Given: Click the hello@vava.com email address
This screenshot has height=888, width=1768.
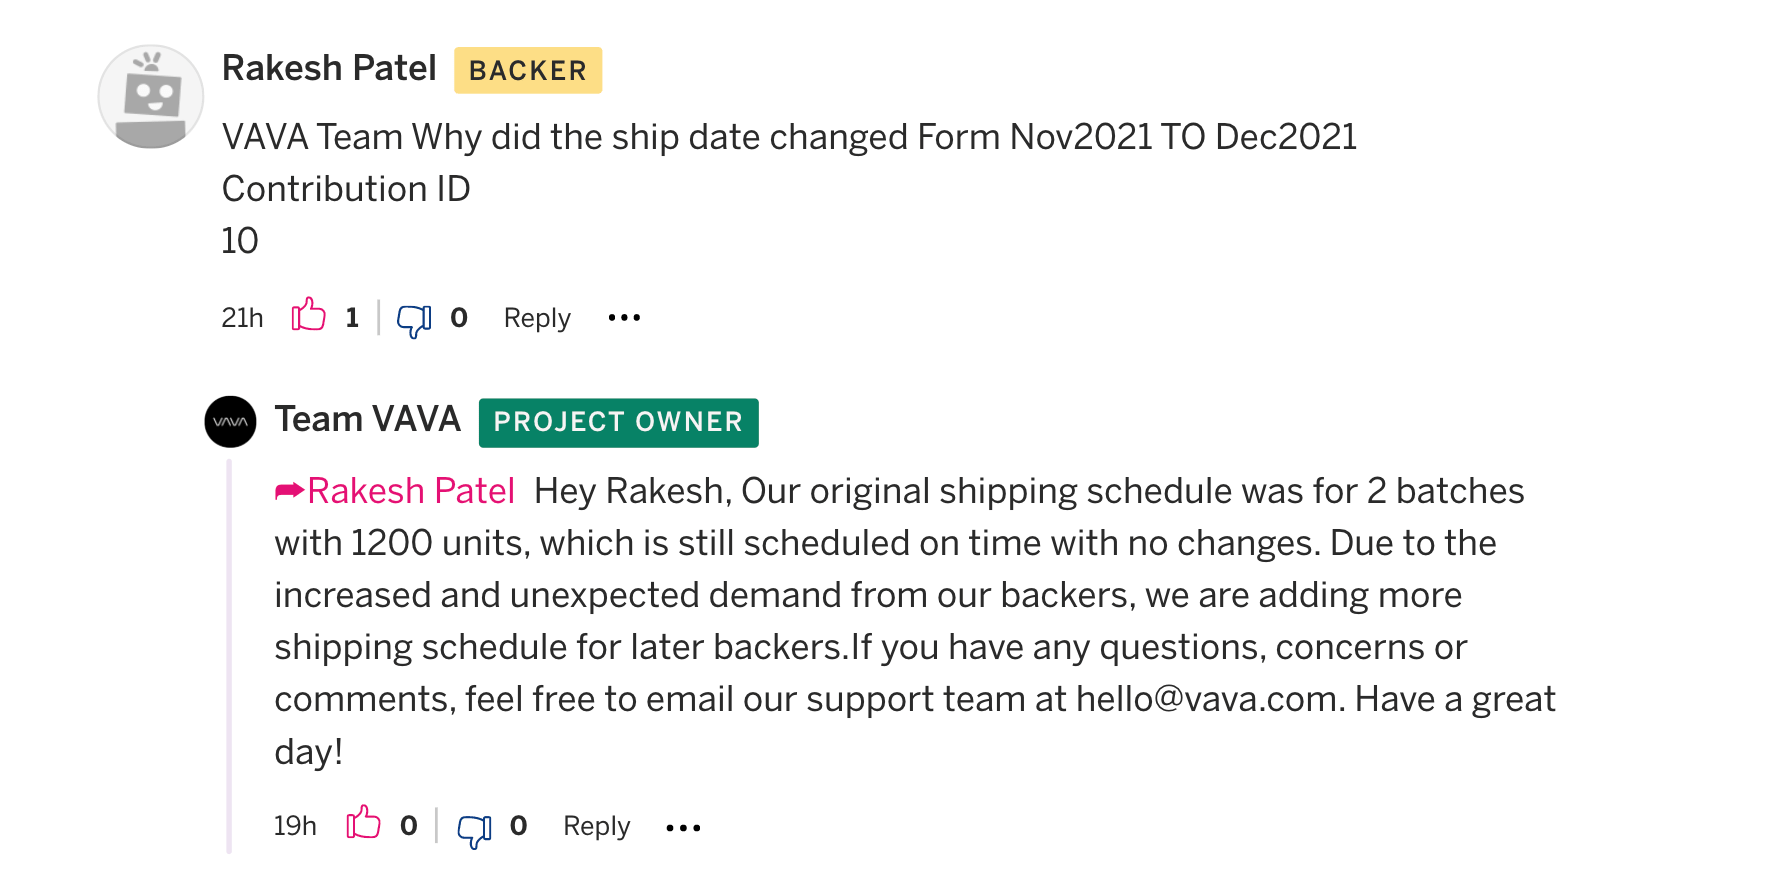Looking at the screenshot, I should [1208, 699].
